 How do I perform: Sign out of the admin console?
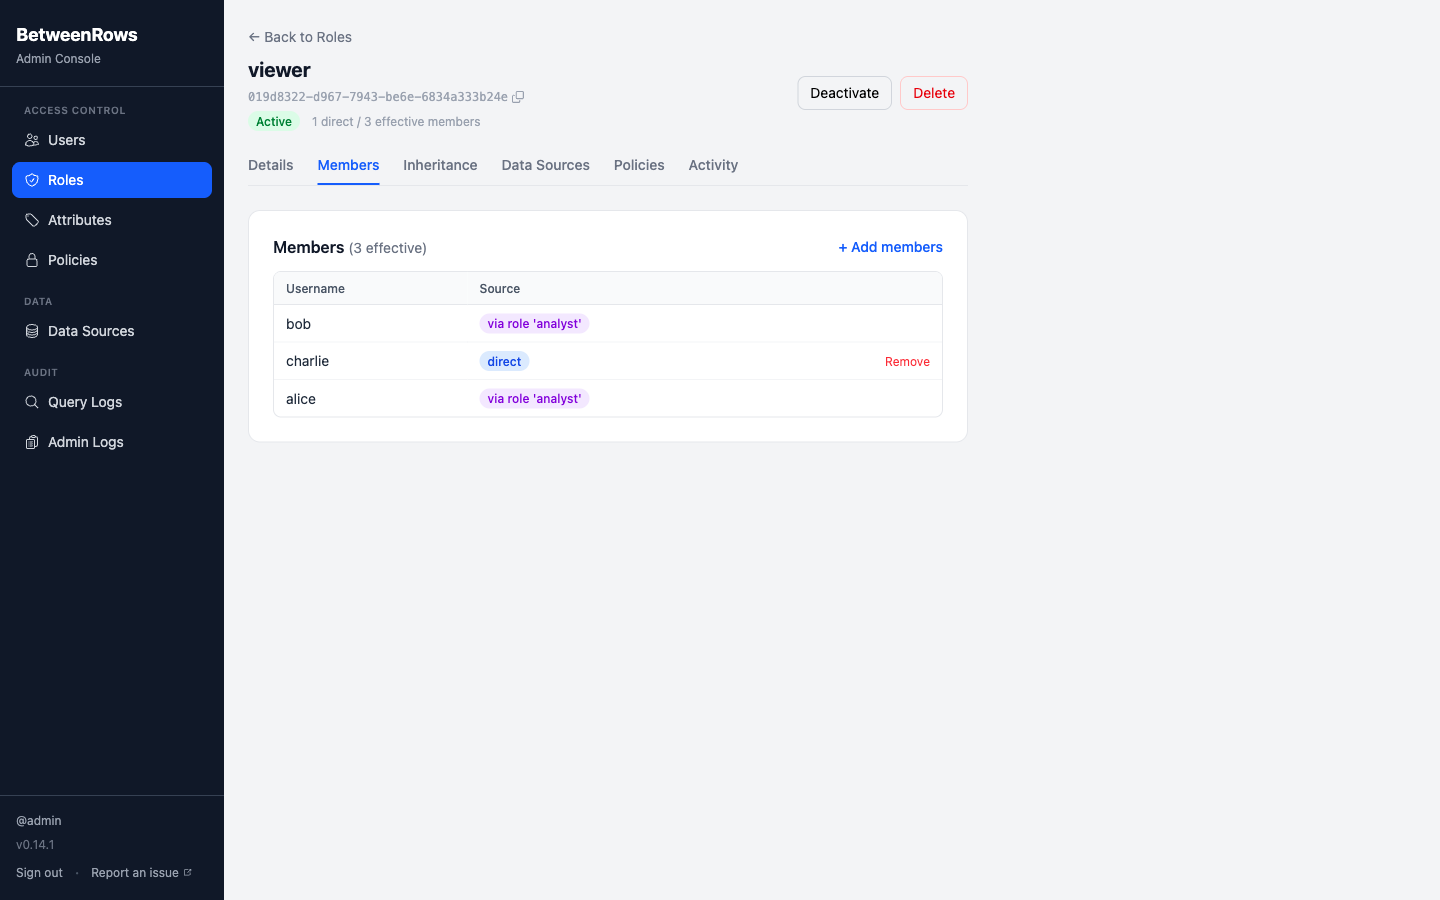point(39,872)
